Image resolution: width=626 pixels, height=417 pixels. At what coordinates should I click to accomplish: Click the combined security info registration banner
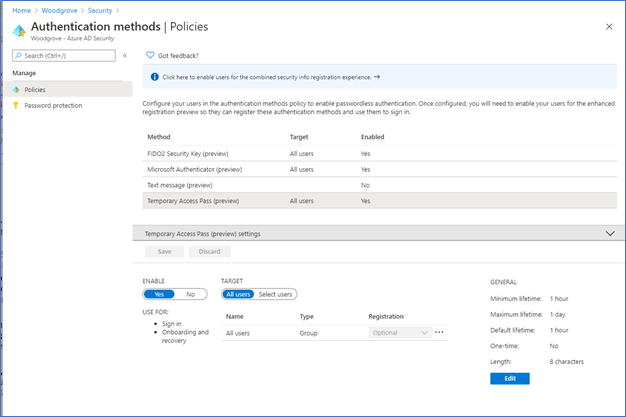[380, 77]
